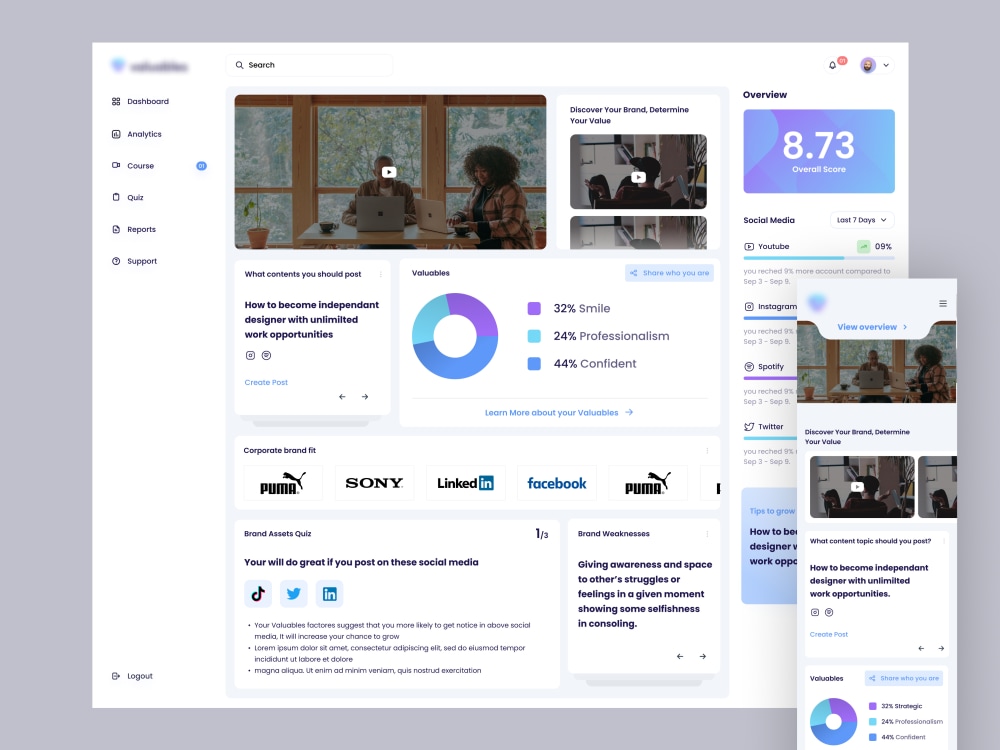This screenshot has width=1000, height=750.
Task: Open the user avatar profile picture
Action: pyautogui.click(x=868, y=65)
